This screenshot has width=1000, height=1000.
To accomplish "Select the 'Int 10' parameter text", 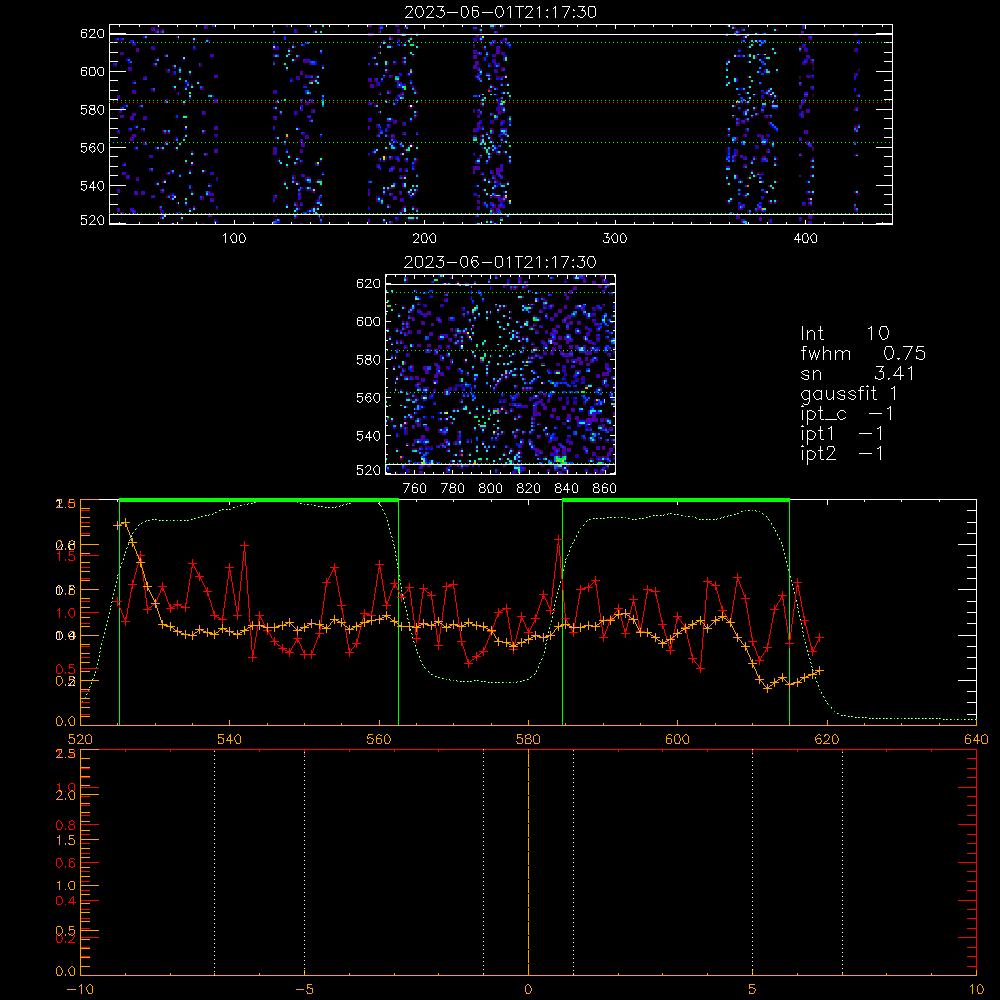I will (x=845, y=334).
